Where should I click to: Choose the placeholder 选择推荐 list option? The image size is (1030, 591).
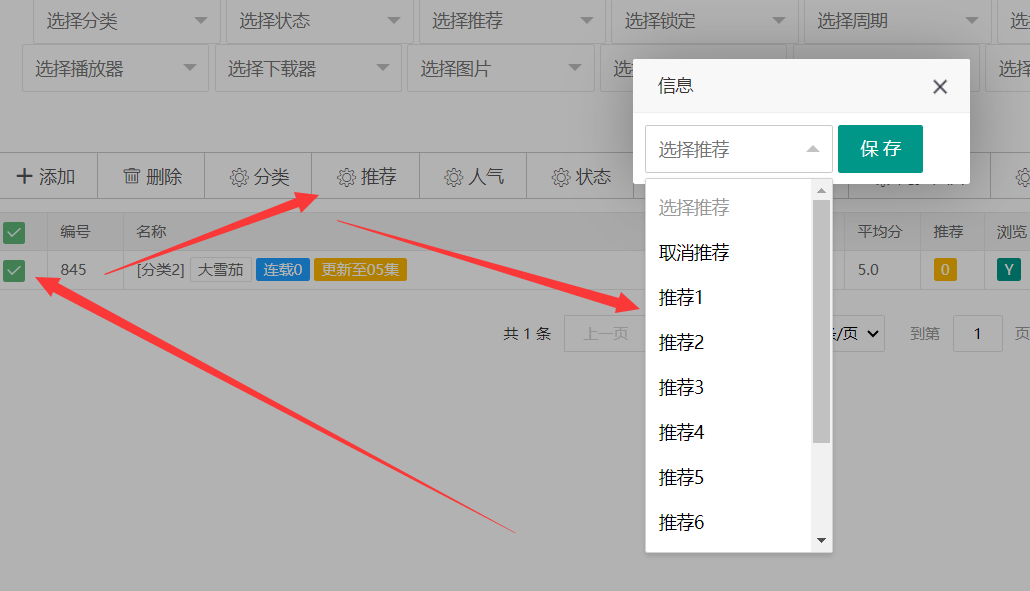728,208
